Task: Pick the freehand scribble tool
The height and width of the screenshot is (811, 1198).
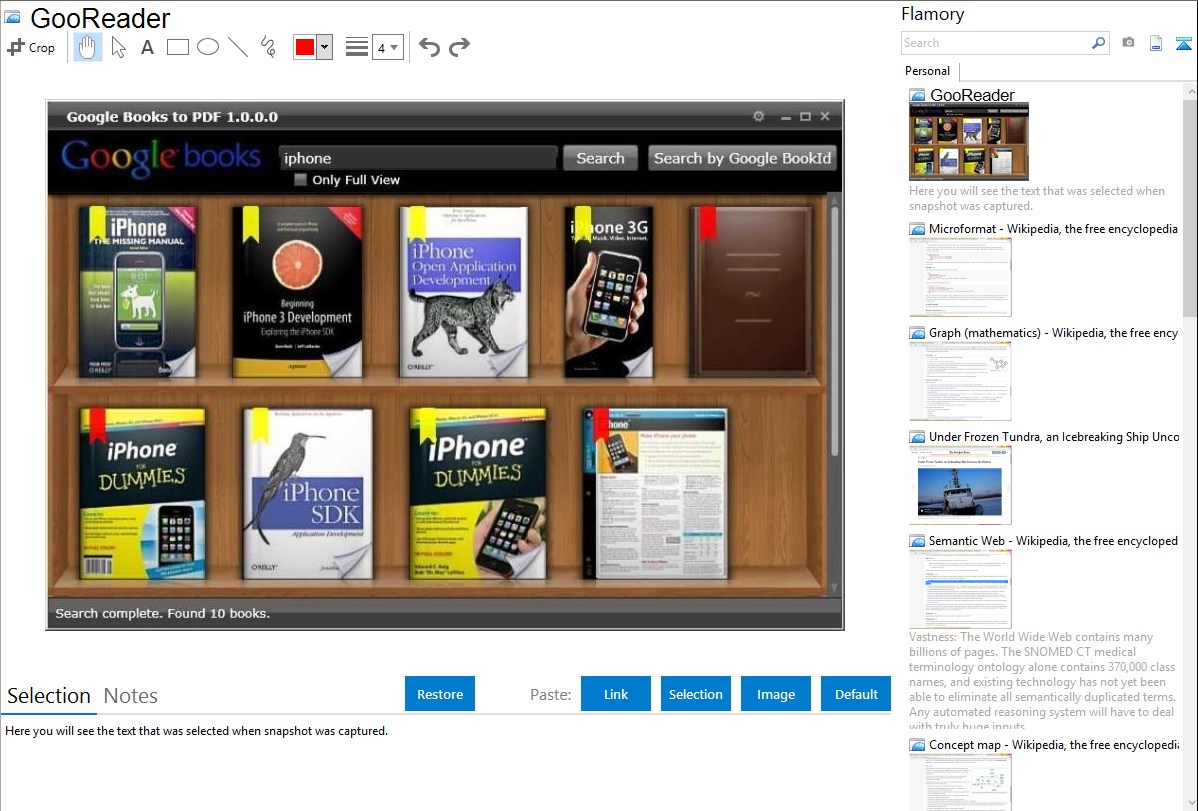Action: (268, 47)
